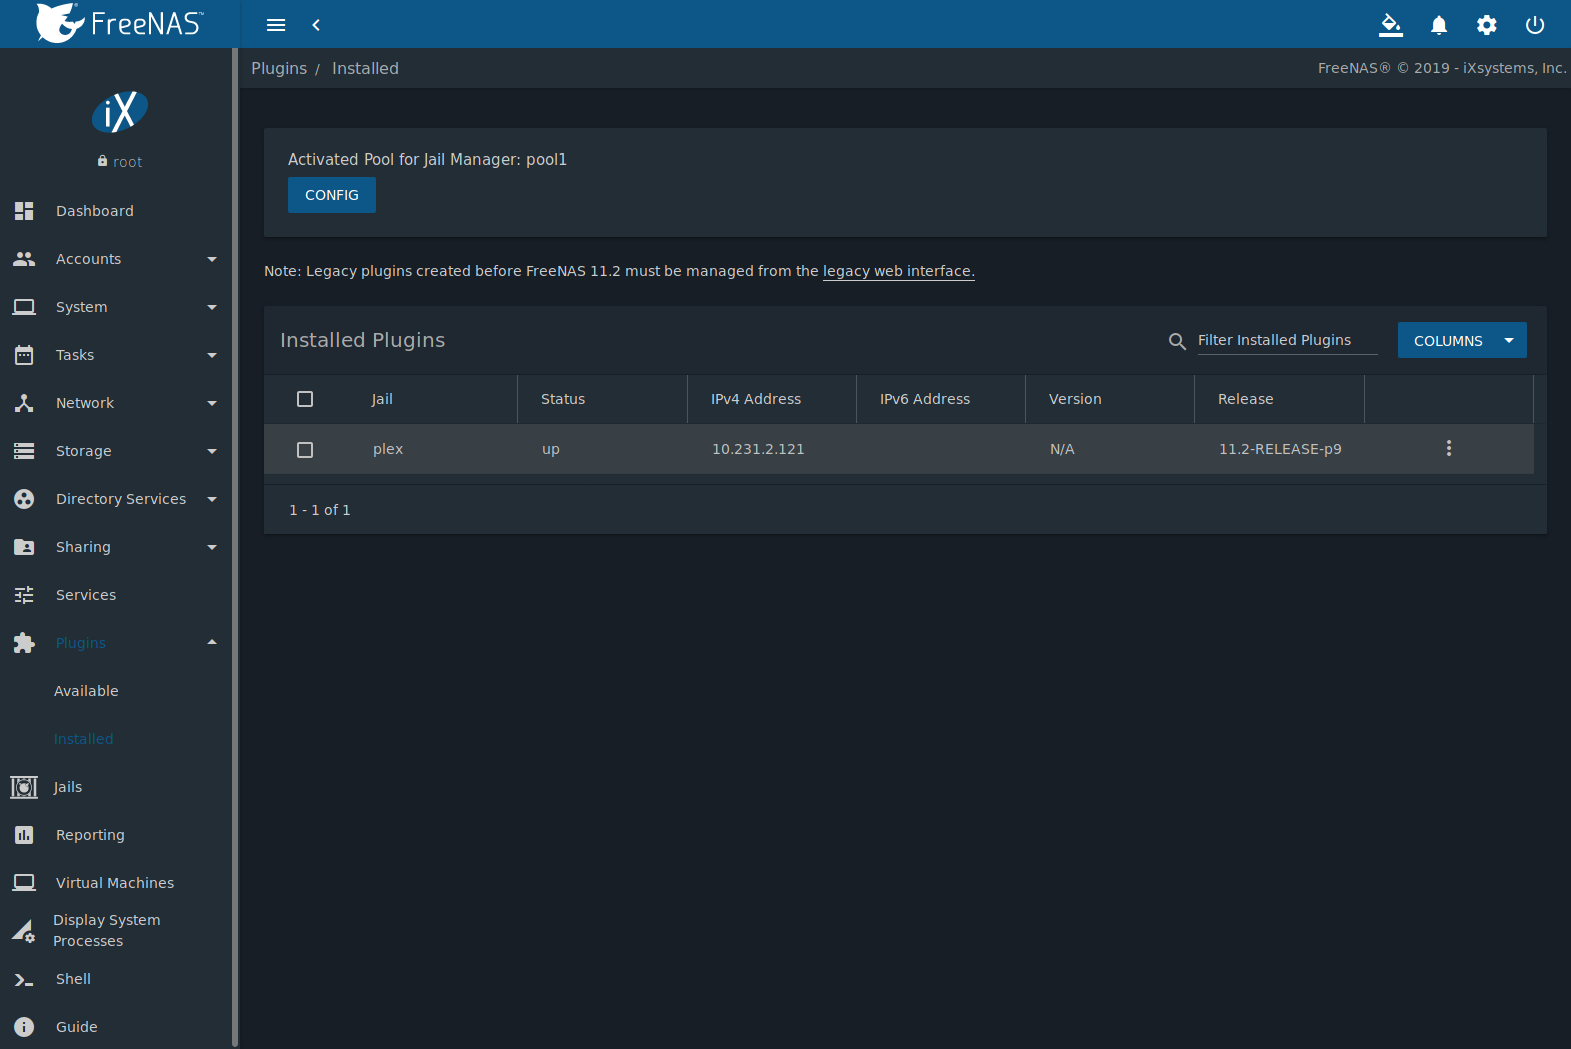Select Installed plugins submenu
1571x1049 pixels.
84,739
